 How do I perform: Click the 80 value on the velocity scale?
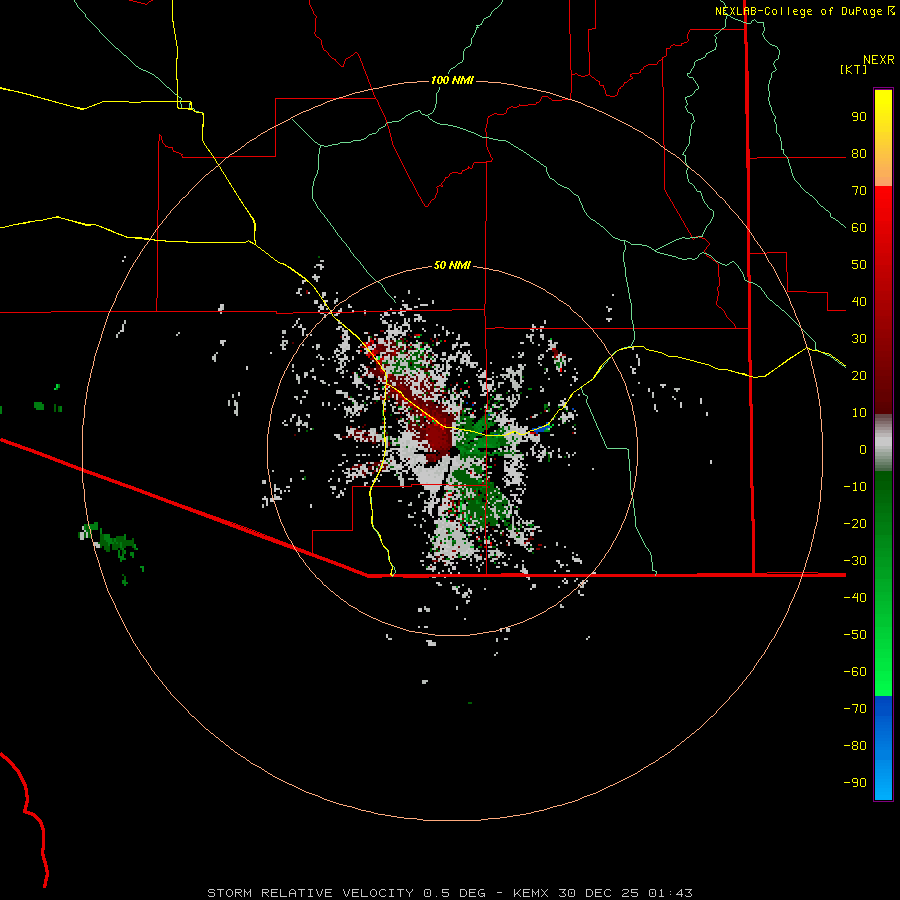[x=859, y=153]
